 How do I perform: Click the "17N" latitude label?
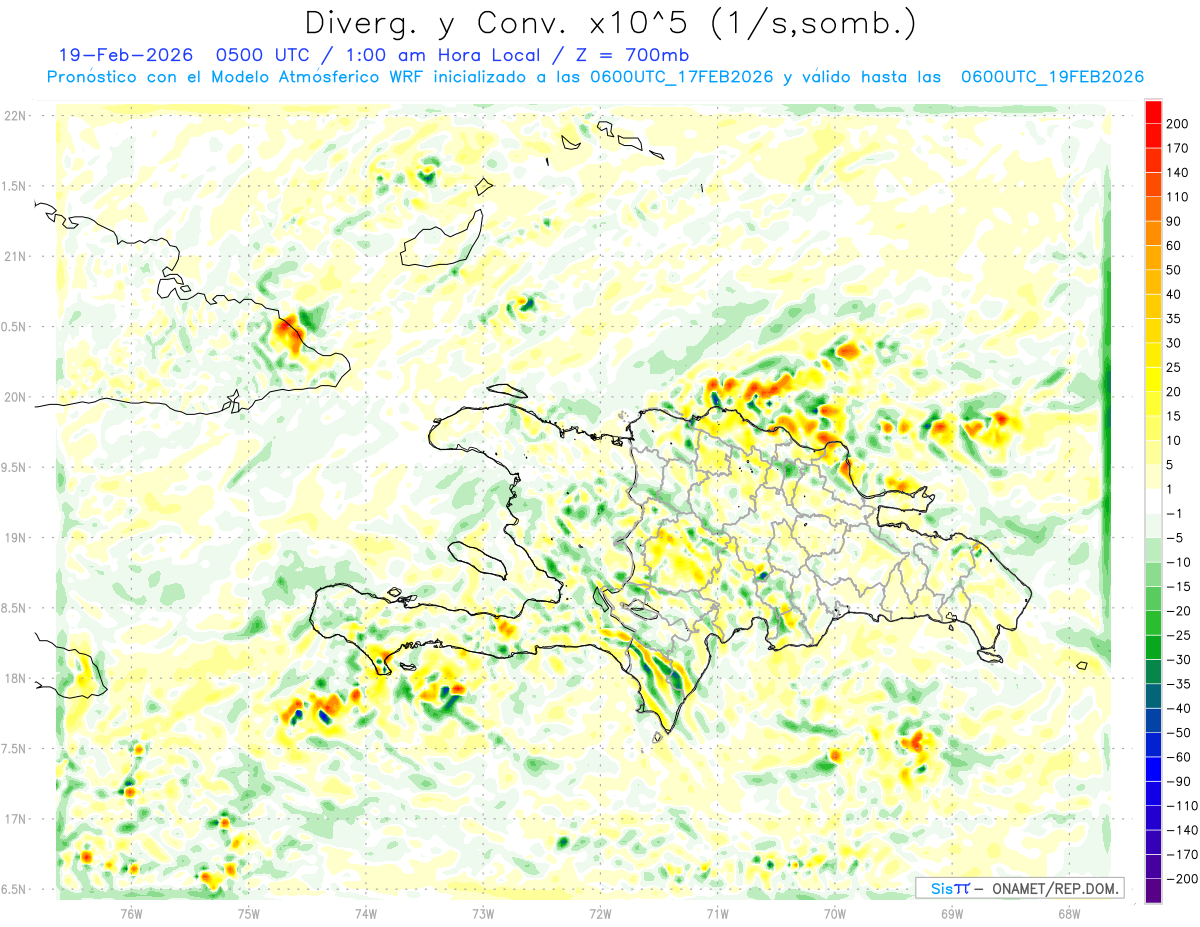16,819
